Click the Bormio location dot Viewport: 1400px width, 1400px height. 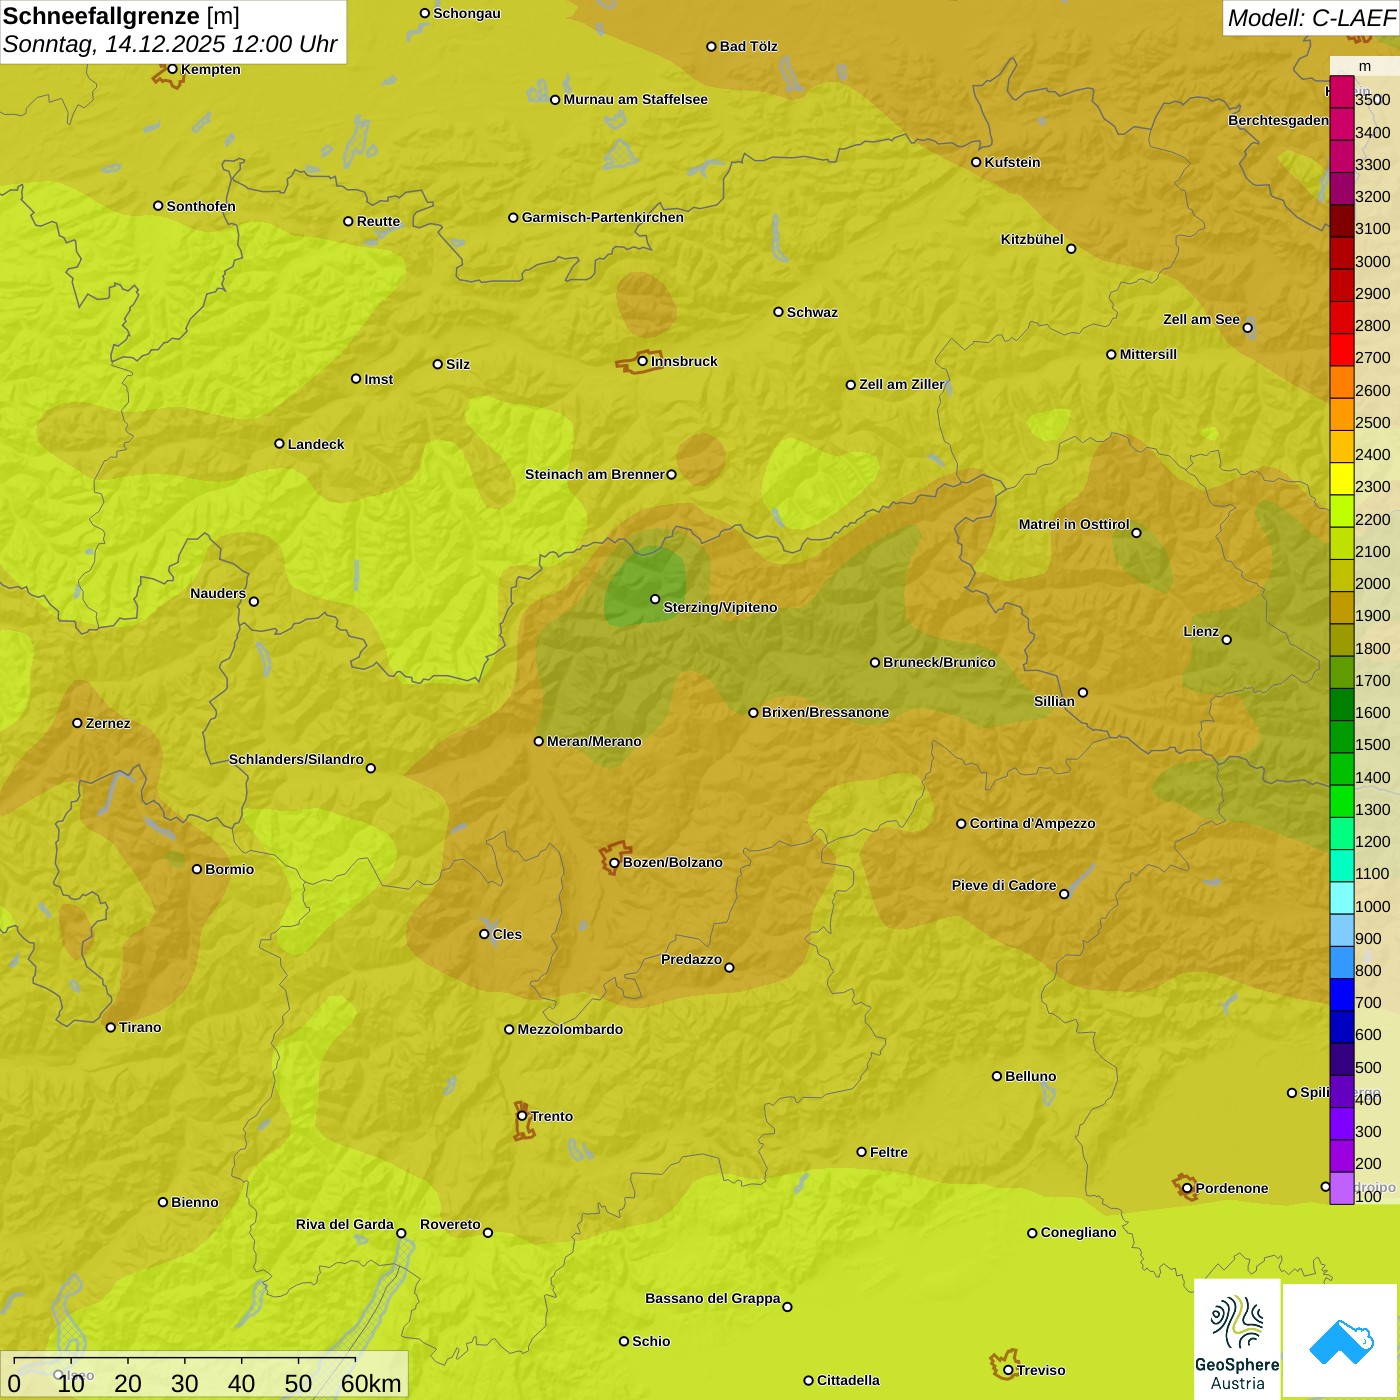coord(197,869)
